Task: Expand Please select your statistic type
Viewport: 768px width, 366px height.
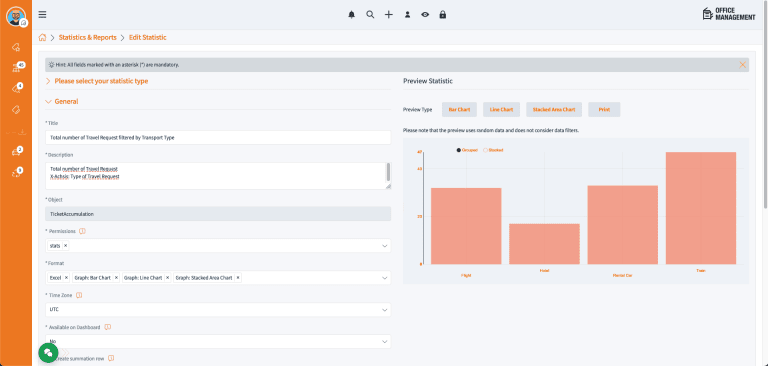Action: [x=96, y=81]
